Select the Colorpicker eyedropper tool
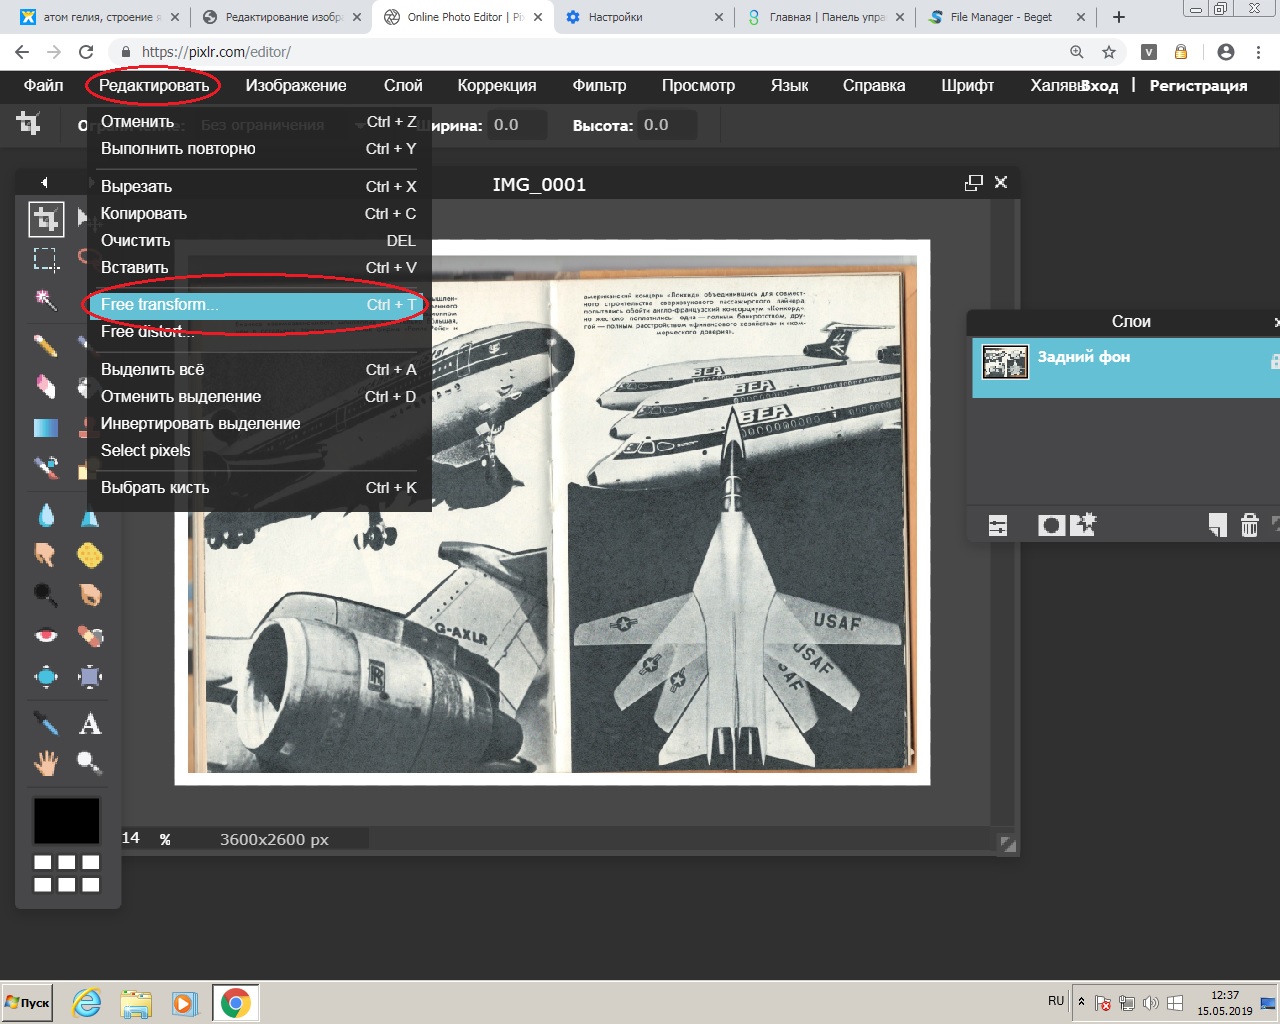 coord(45,723)
